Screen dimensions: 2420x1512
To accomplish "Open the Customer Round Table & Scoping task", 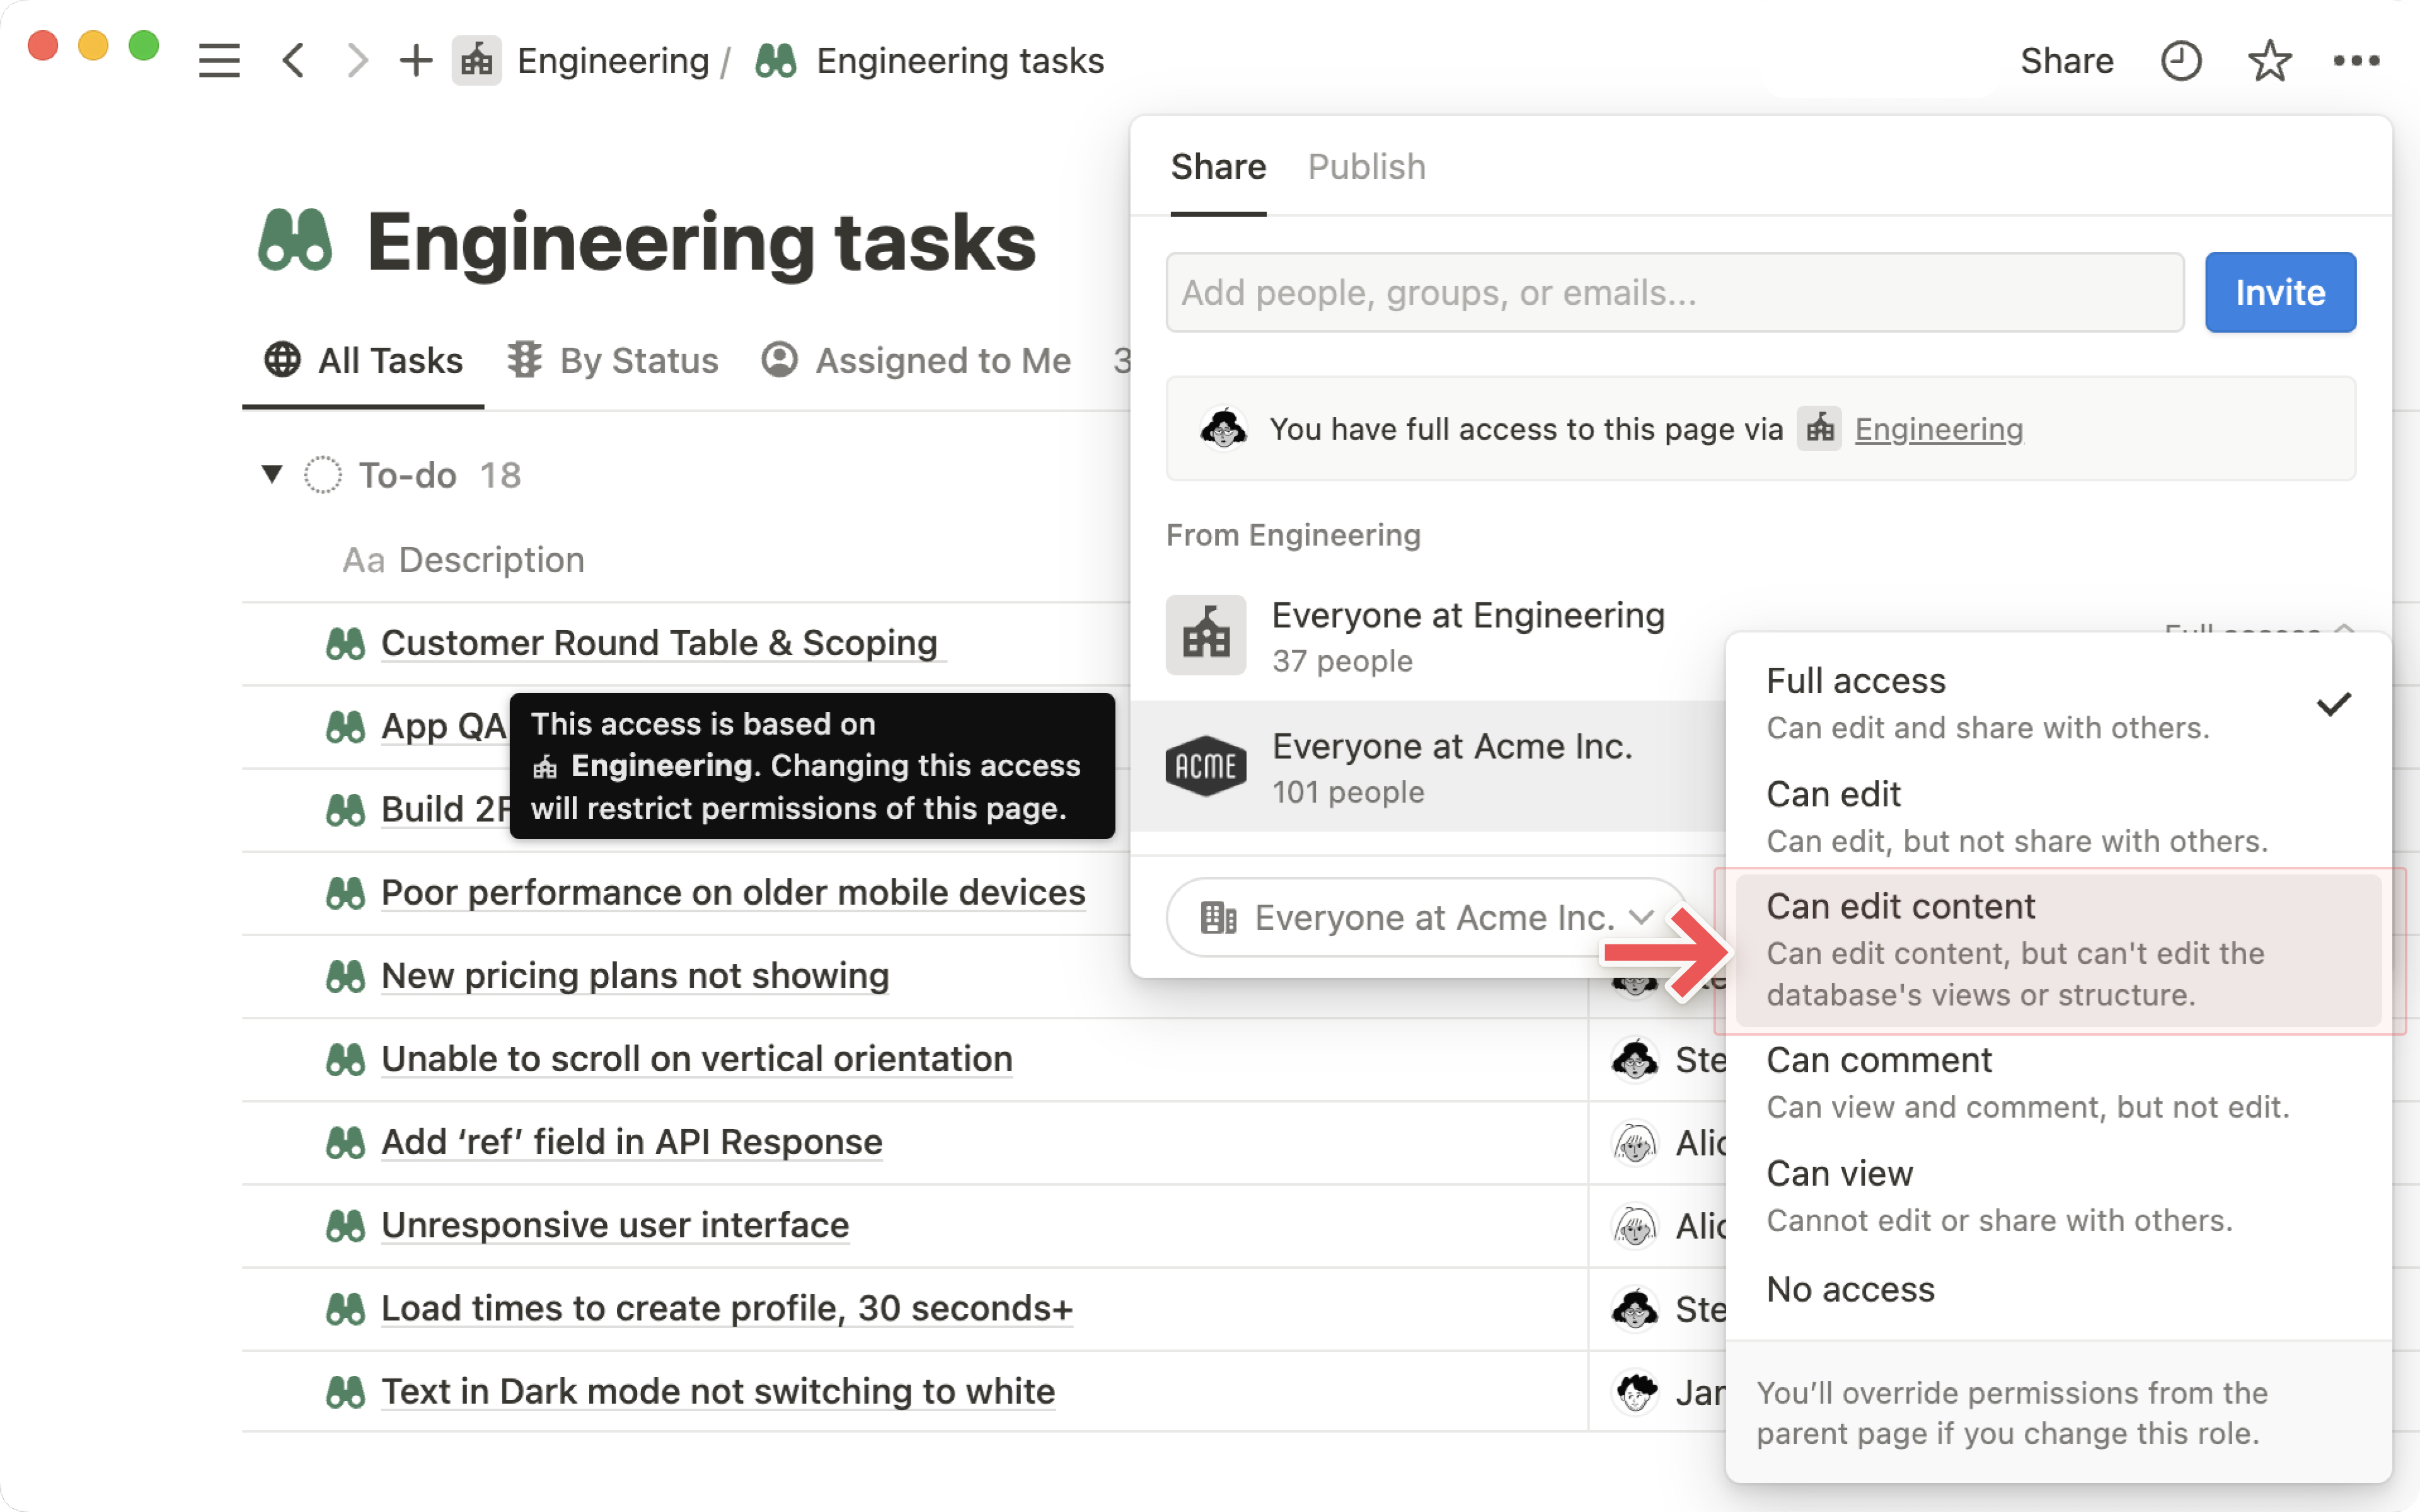I will coord(659,643).
